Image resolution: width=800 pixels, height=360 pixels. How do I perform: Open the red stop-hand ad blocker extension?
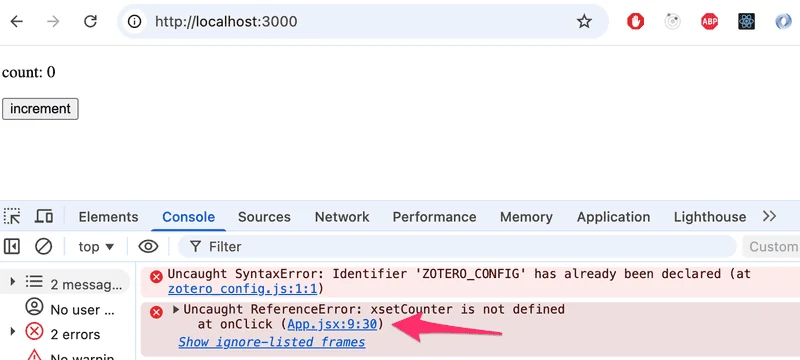pyautogui.click(x=635, y=21)
